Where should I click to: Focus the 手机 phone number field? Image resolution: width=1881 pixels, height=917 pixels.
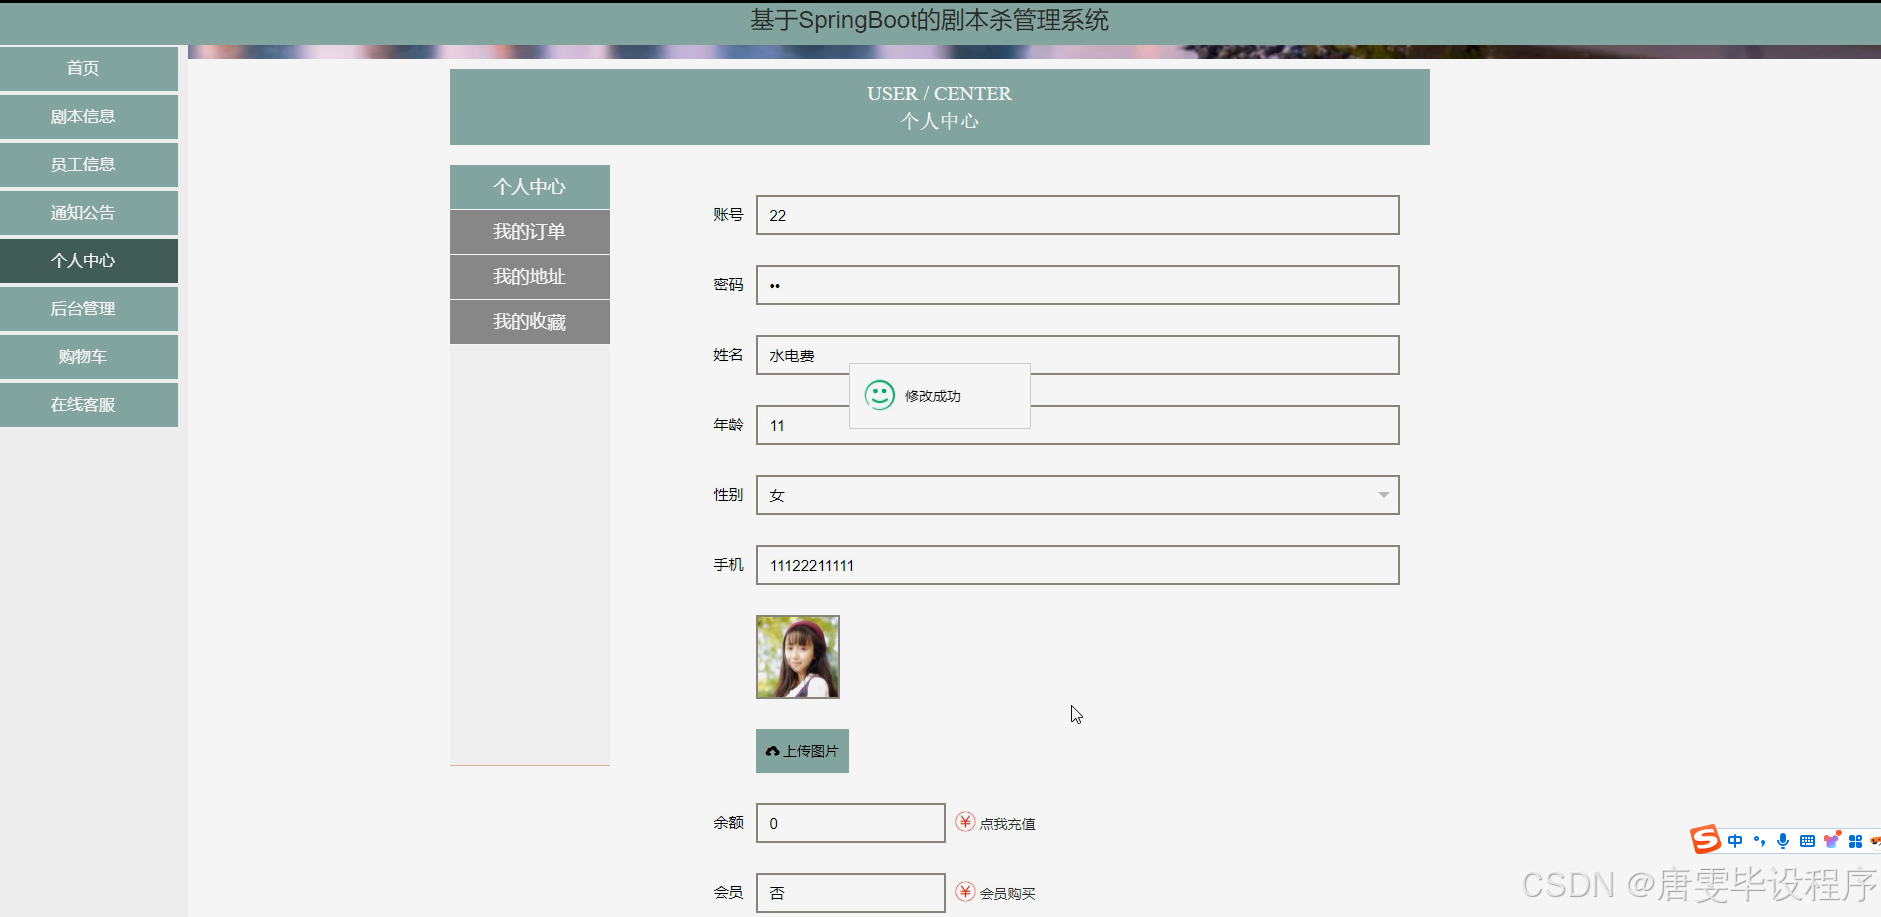click(1077, 565)
